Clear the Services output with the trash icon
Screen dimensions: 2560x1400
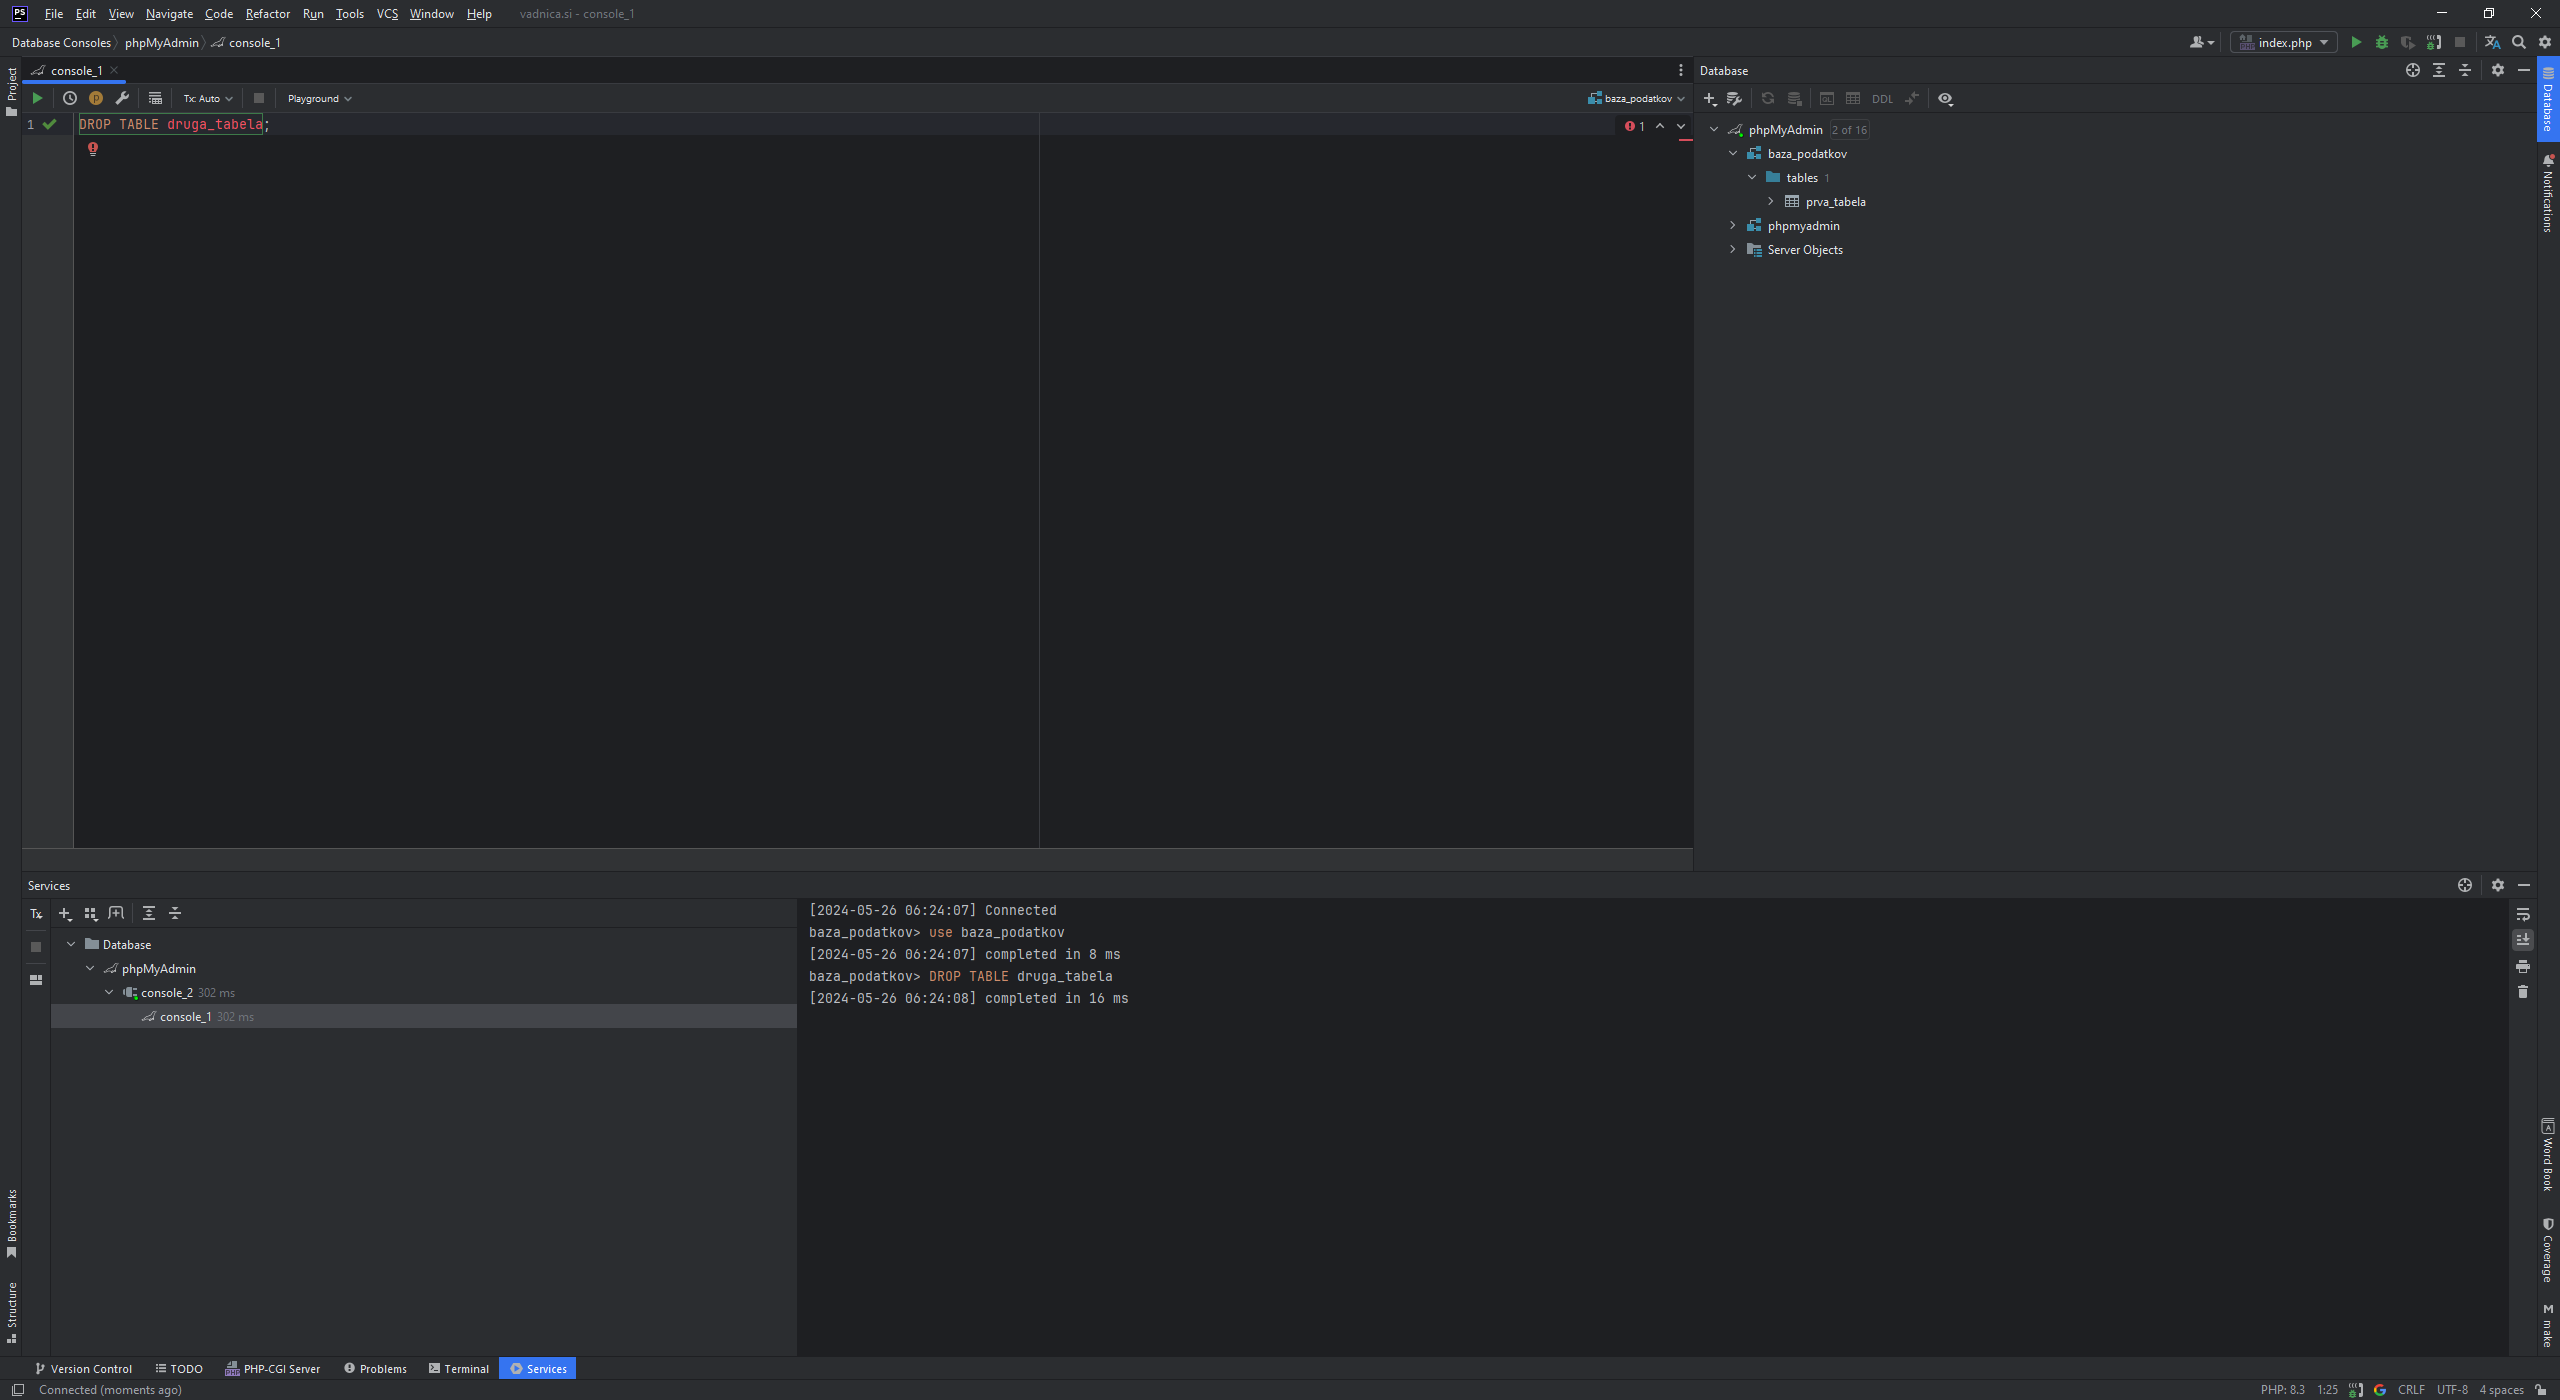pos(2522,992)
